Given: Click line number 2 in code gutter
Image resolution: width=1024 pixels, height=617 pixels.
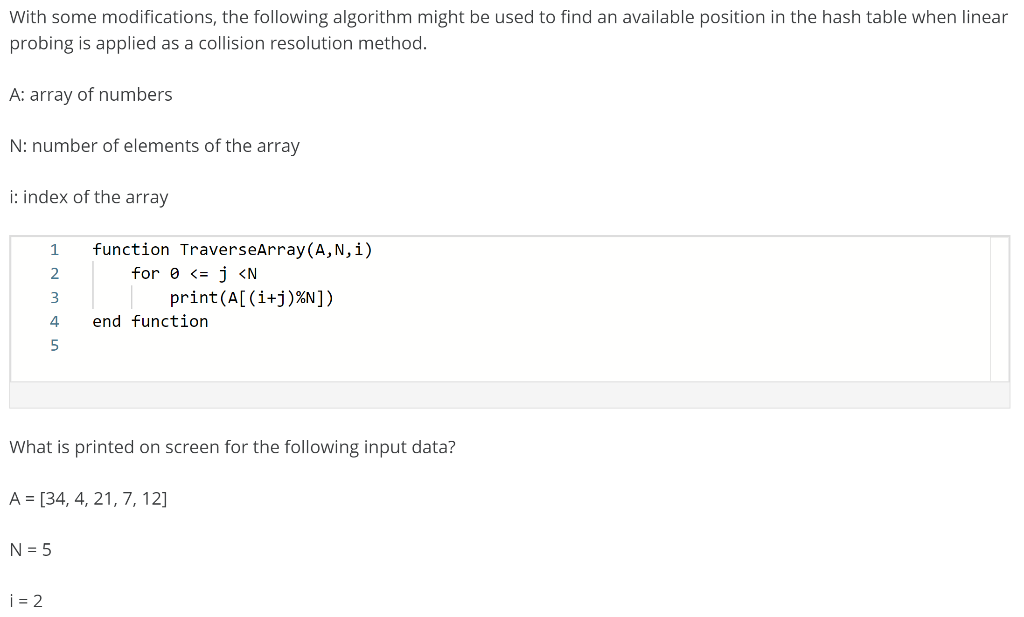Looking at the screenshot, I should click(54, 274).
